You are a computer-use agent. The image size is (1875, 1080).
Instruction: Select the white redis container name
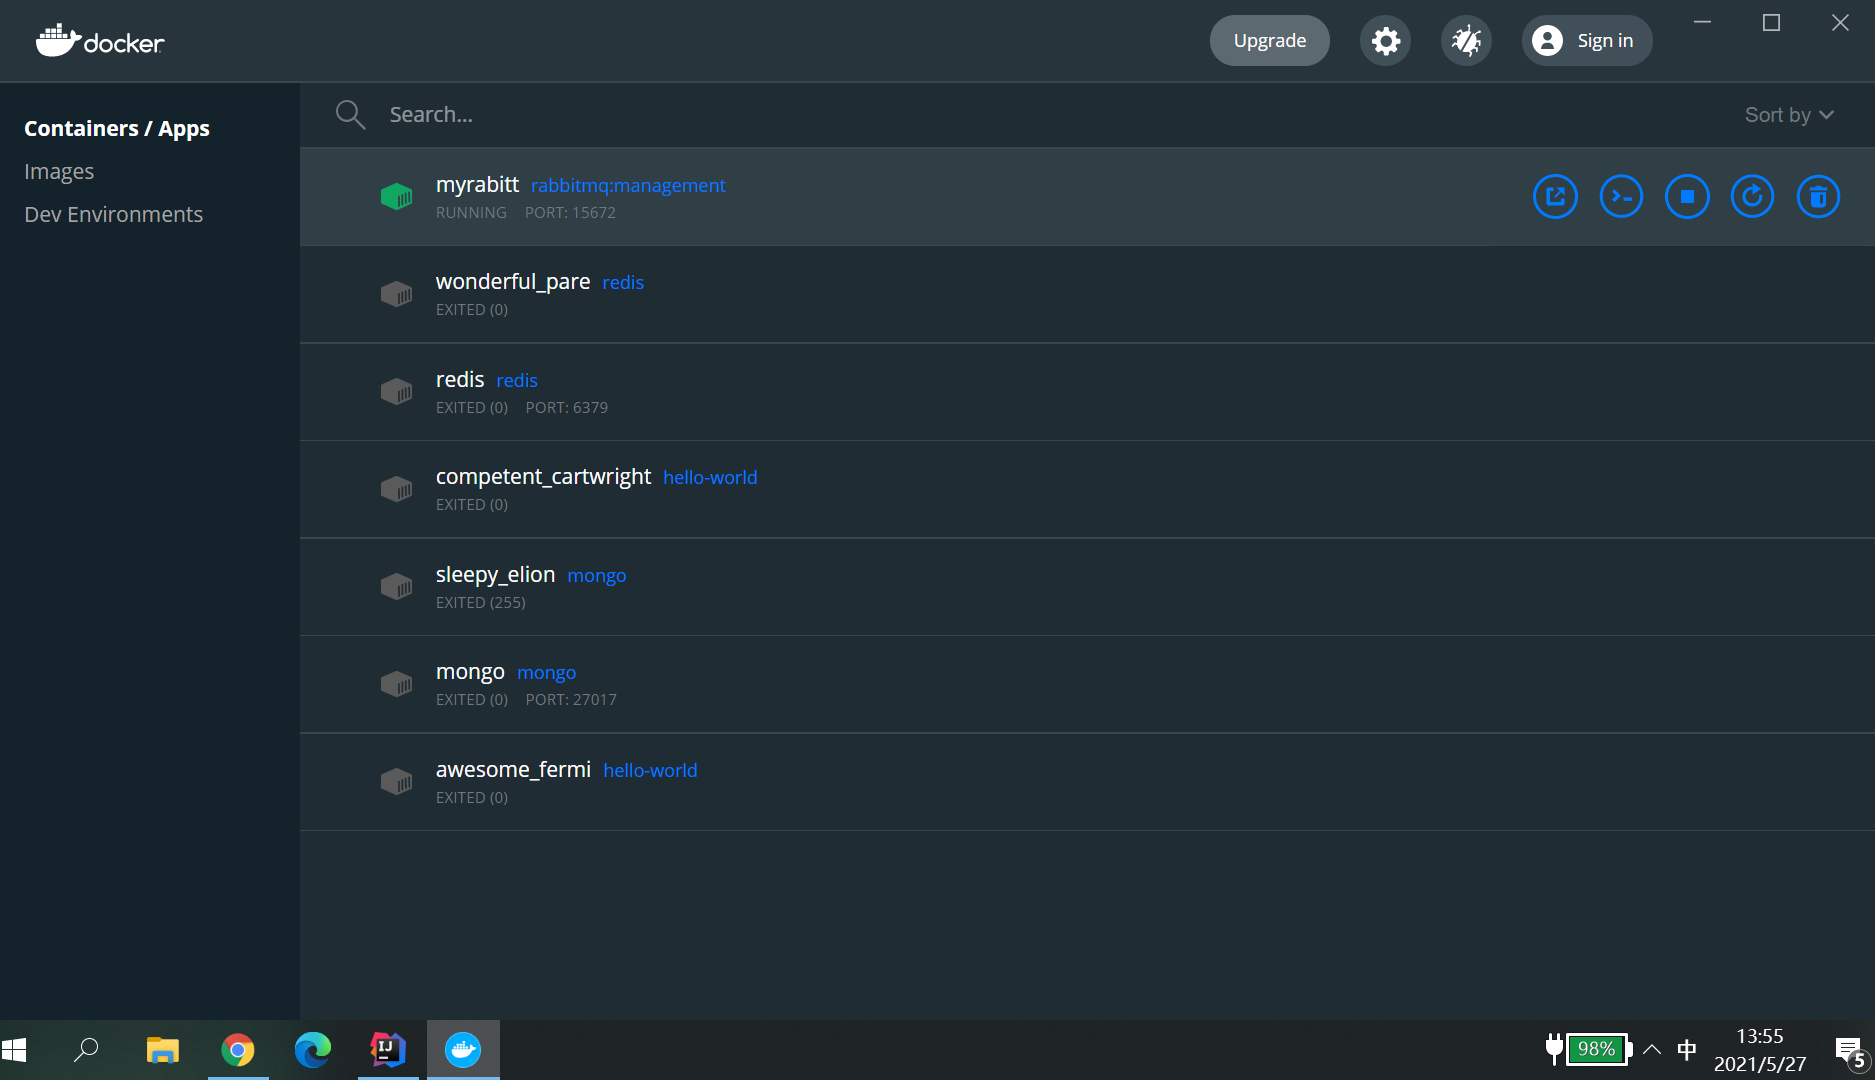(x=460, y=380)
